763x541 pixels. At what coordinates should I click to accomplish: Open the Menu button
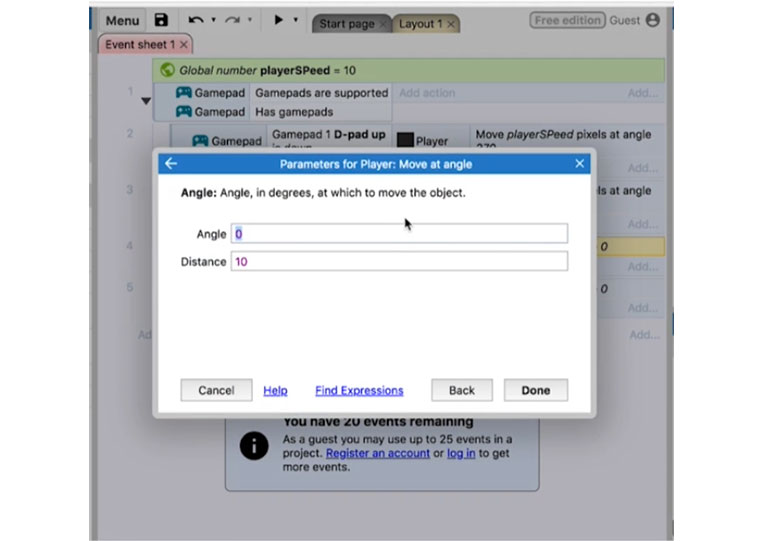(x=122, y=20)
